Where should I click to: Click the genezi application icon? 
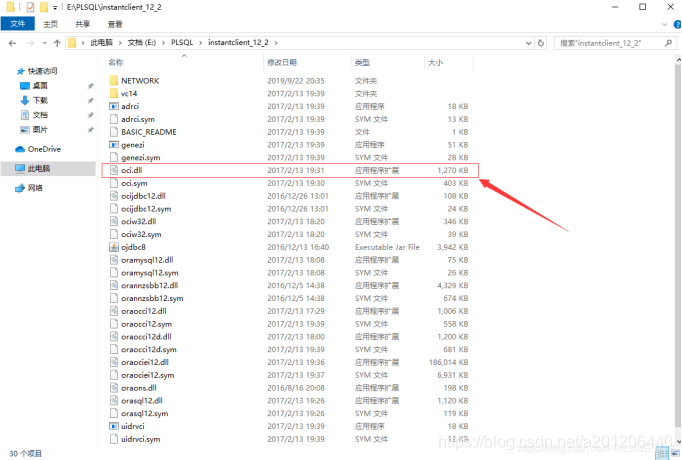(114, 145)
